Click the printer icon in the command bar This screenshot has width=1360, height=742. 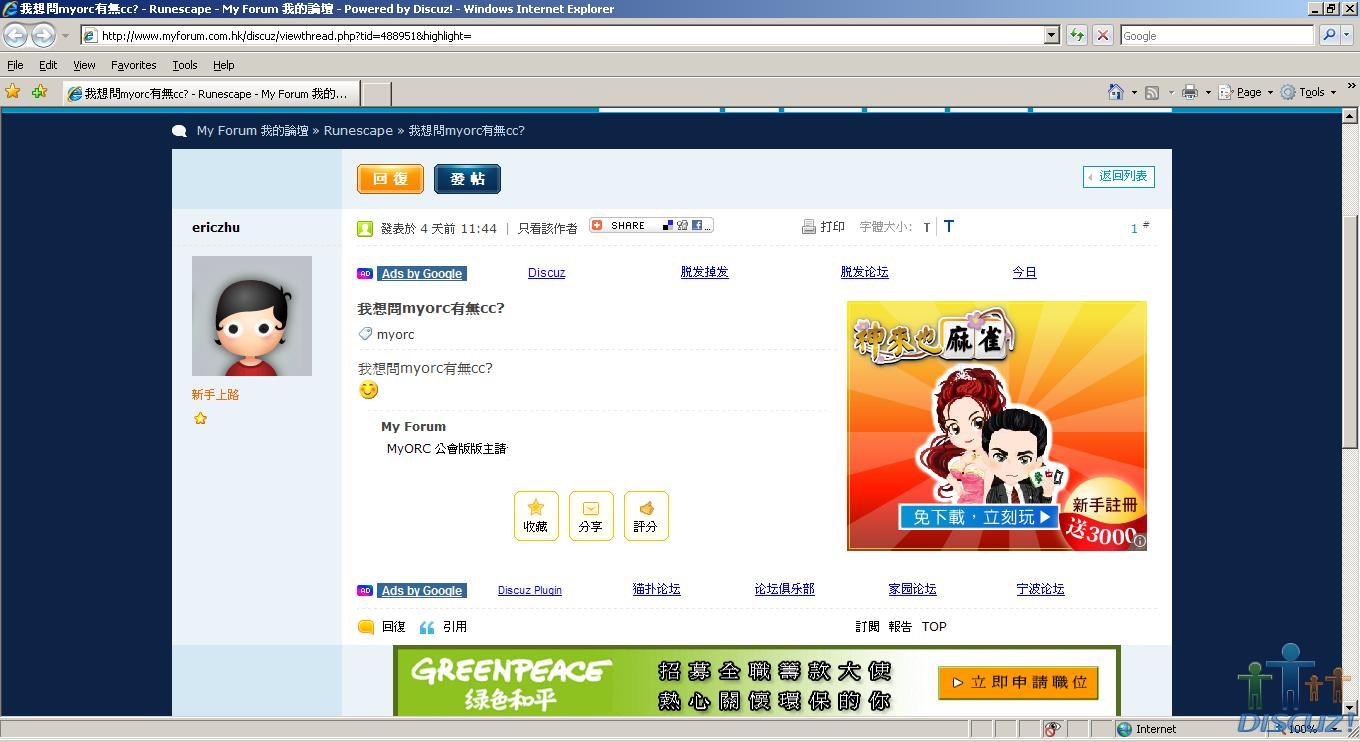(x=1190, y=92)
